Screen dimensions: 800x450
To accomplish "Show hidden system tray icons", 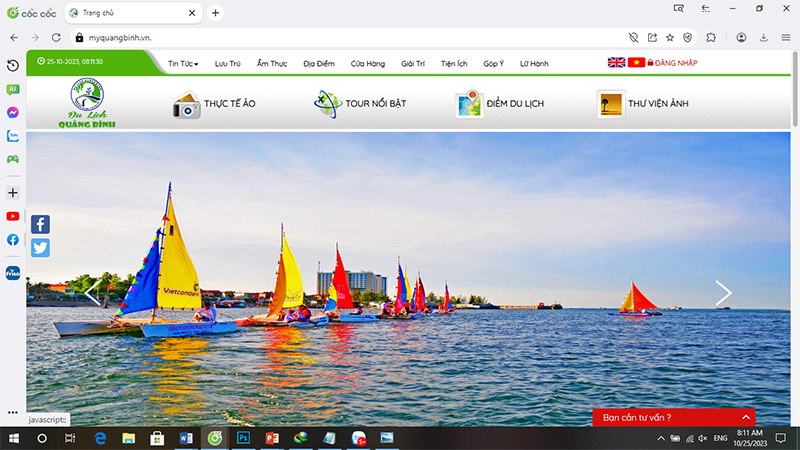I will [661, 438].
